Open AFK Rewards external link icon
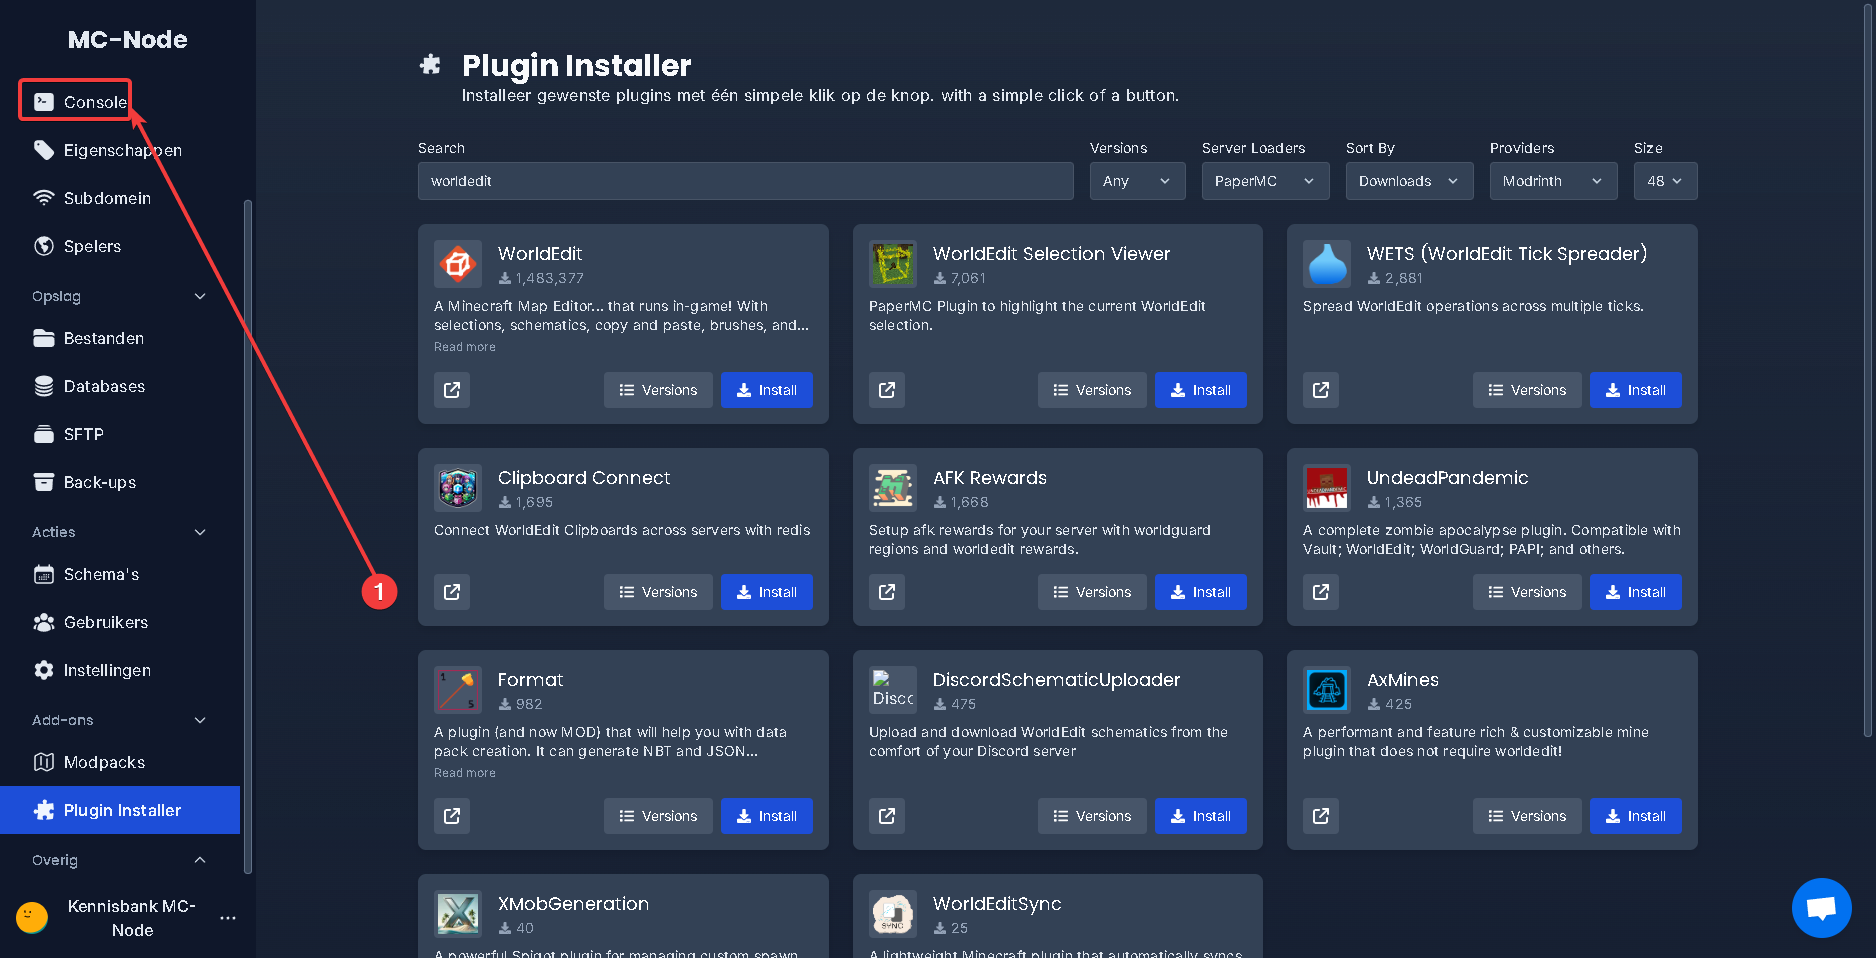This screenshot has width=1876, height=958. (887, 592)
